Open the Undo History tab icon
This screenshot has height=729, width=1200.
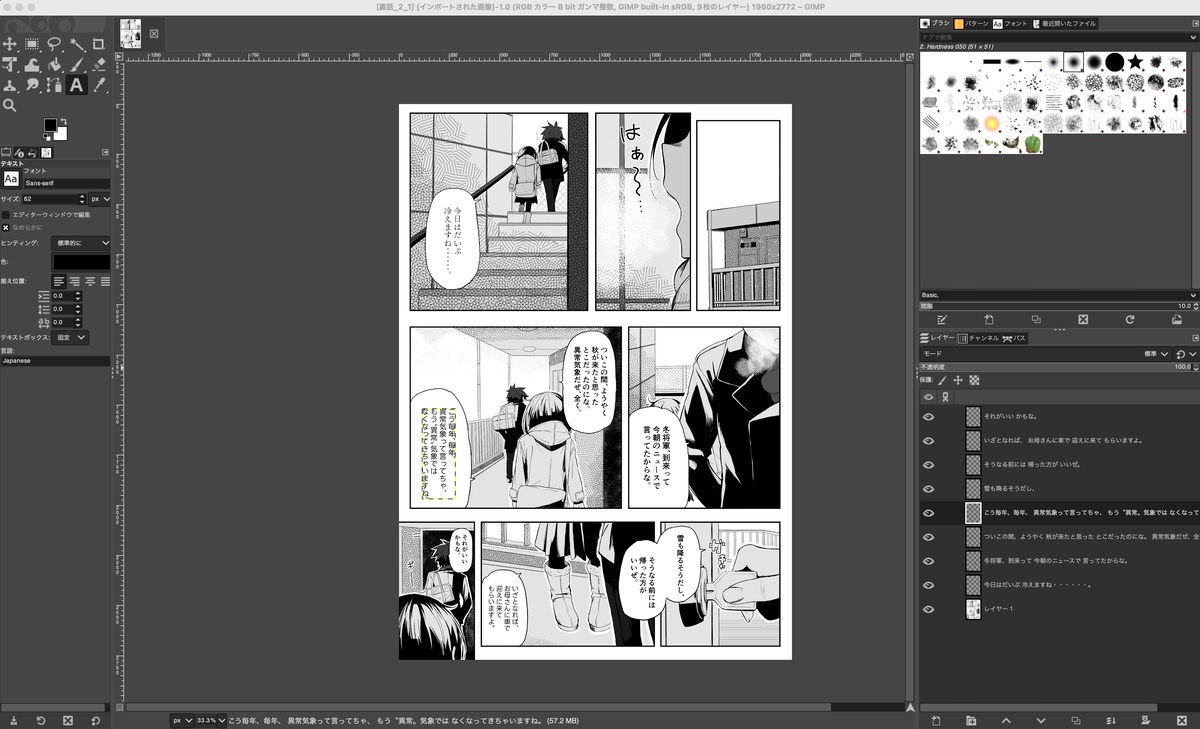[32, 153]
